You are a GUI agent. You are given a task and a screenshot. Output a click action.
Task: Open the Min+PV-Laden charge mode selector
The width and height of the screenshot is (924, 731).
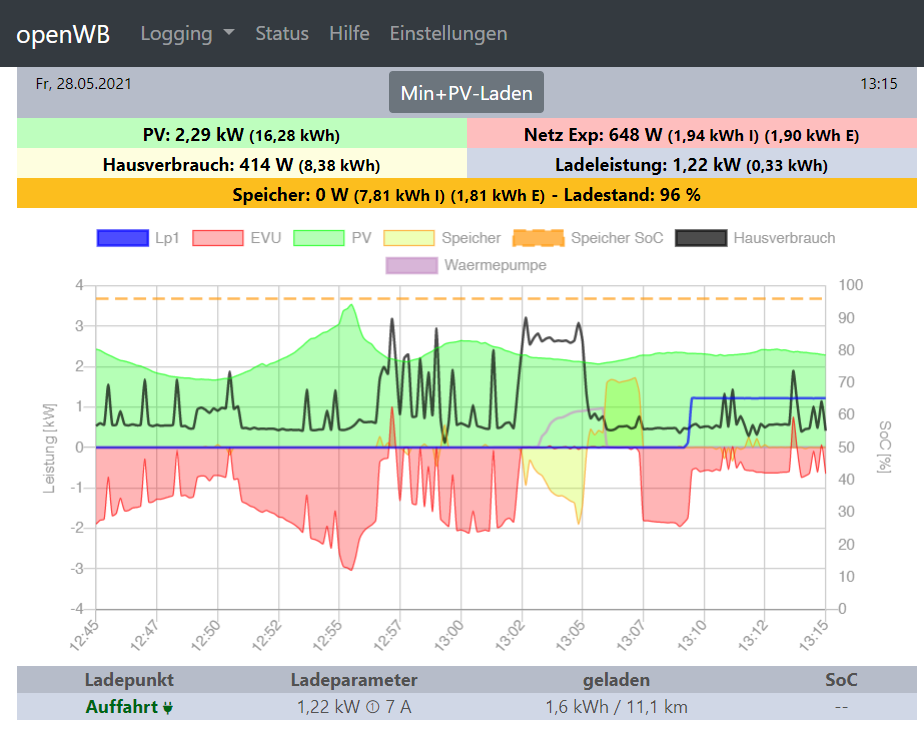click(x=466, y=93)
